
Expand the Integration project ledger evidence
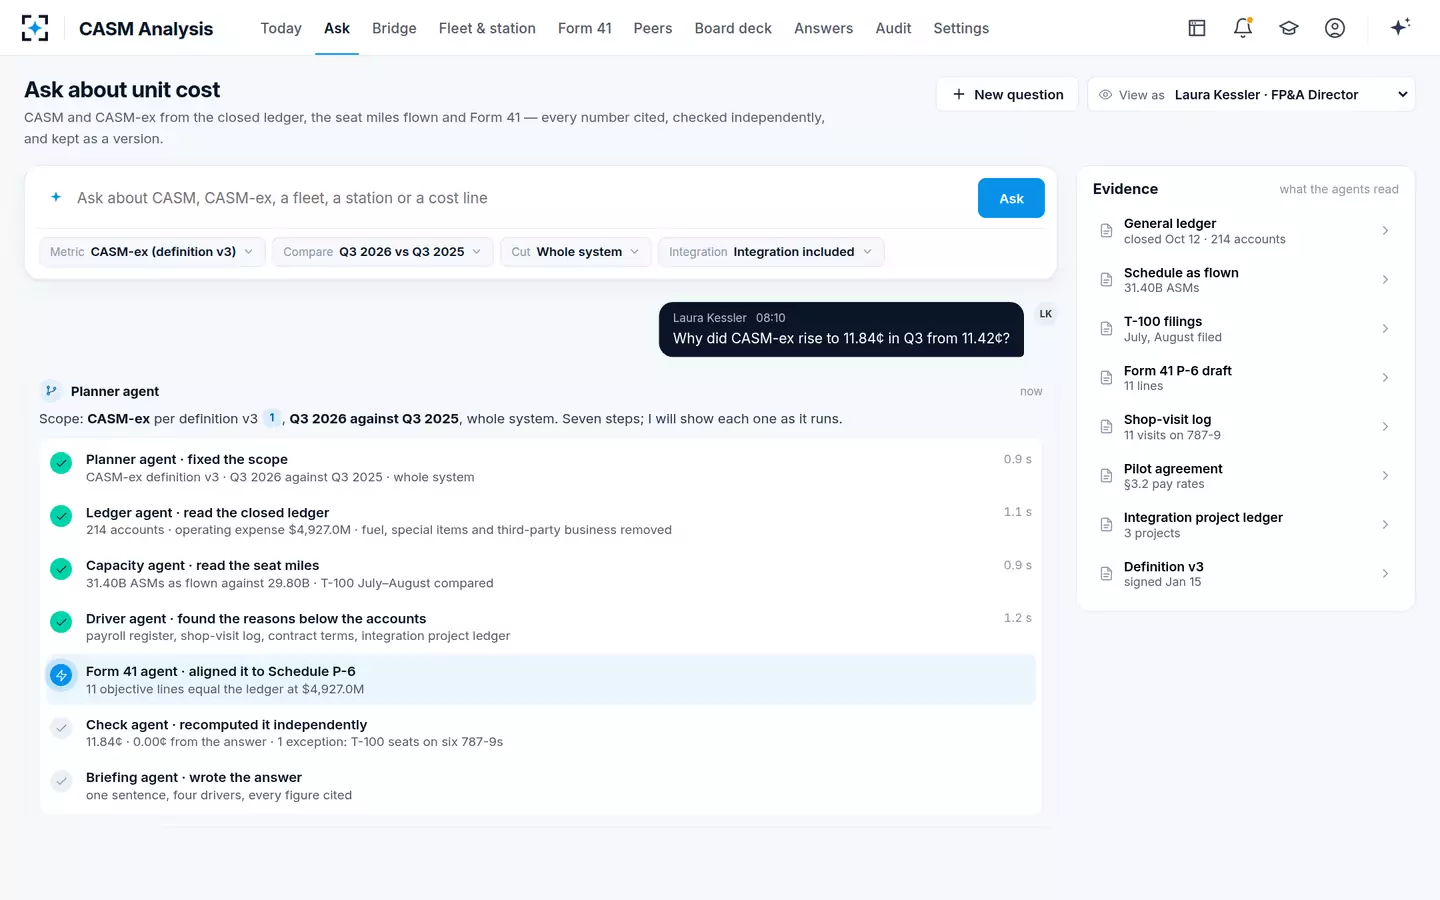pyautogui.click(x=1246, y=525)
